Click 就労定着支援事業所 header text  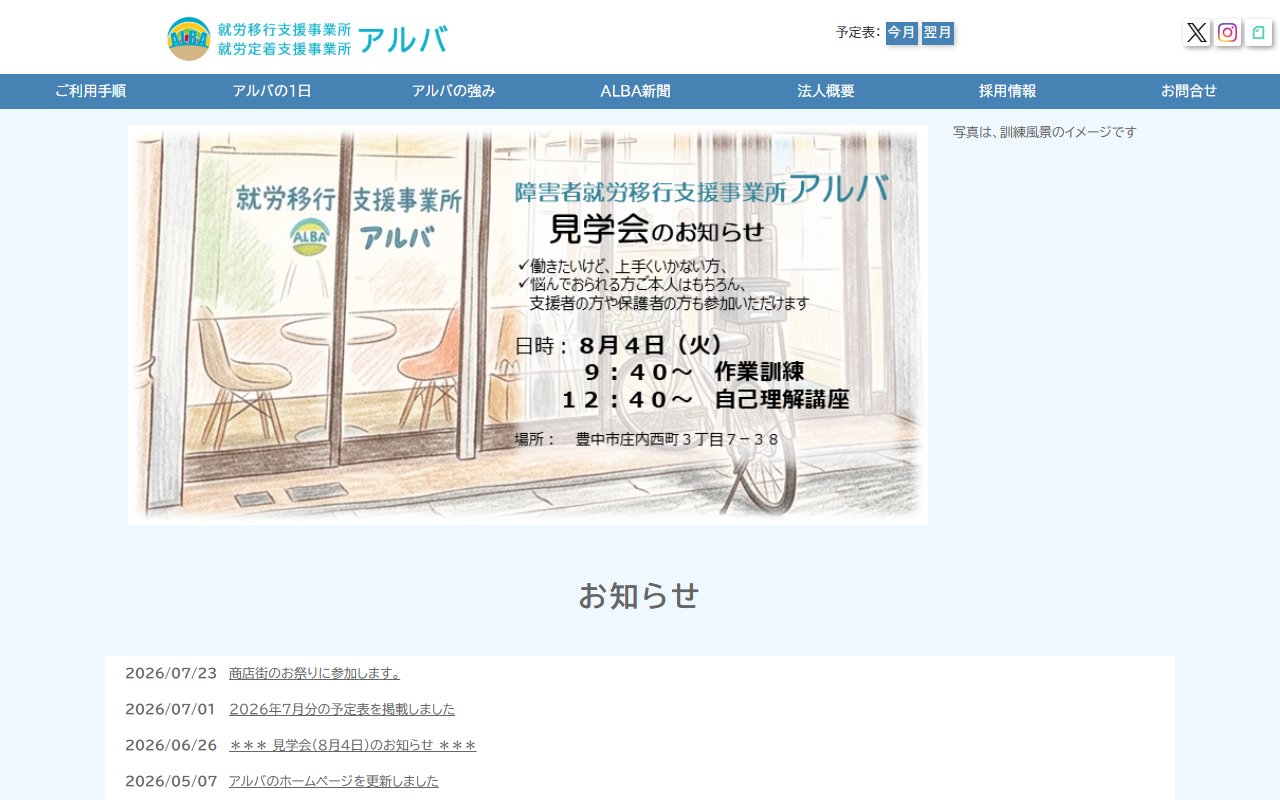tap(284, 48)
